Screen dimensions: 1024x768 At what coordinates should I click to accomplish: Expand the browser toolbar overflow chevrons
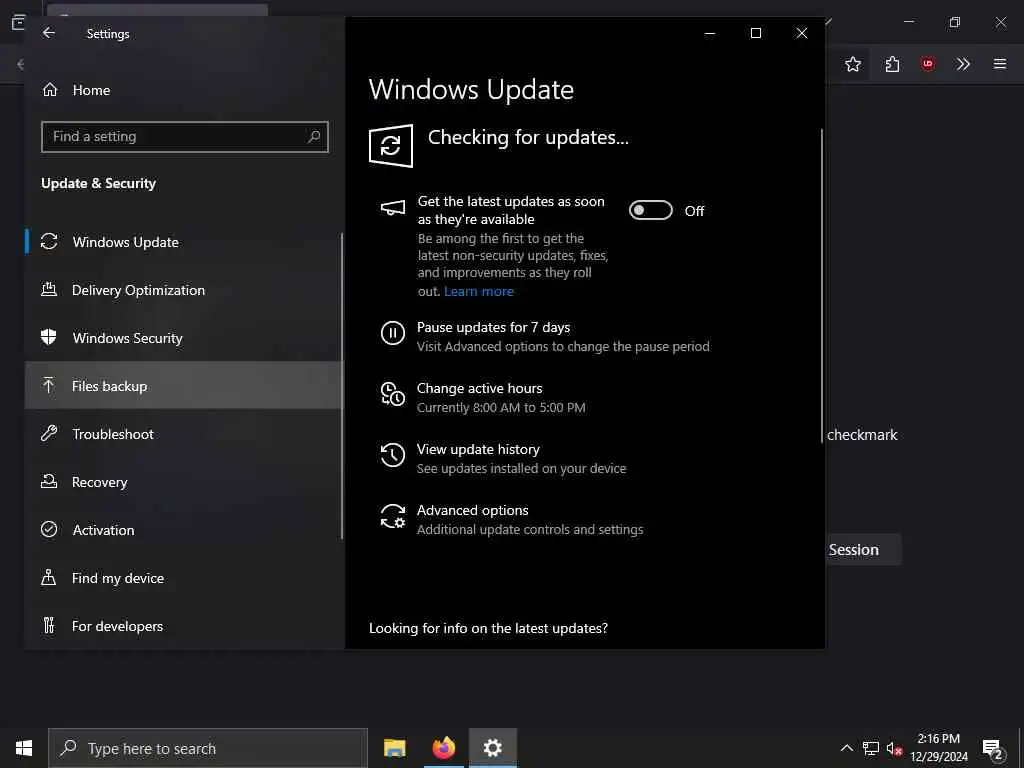[x=963, y=64]
